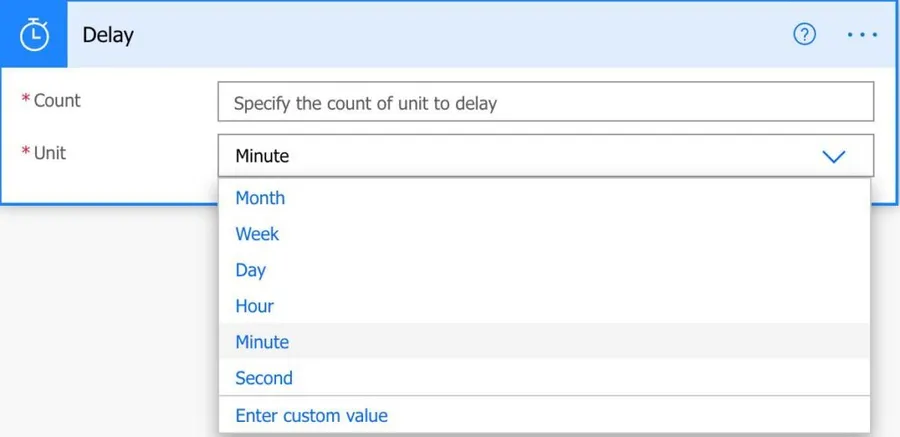
Task: Open the ellipsis more options menu
Action: pos(861,35)
